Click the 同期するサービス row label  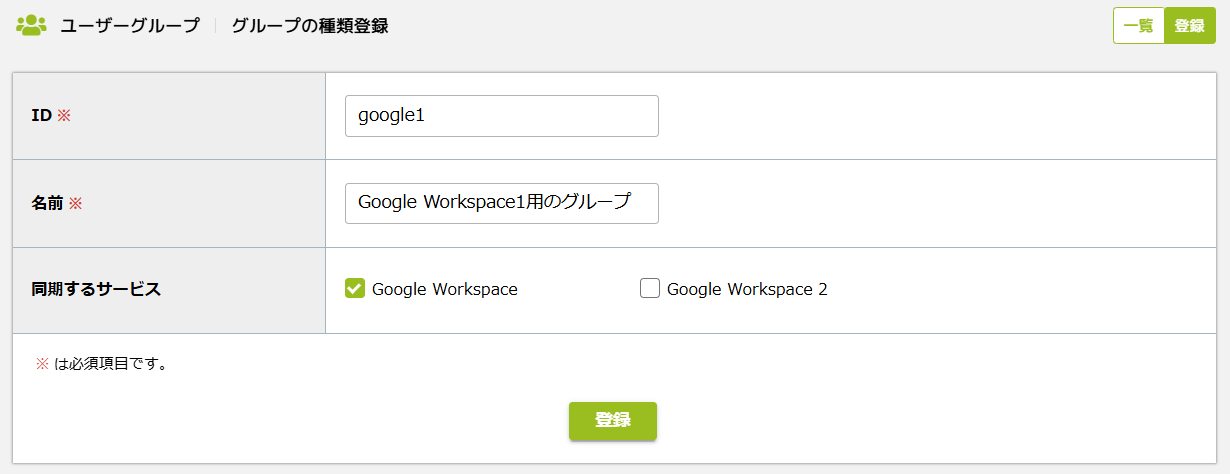click(x=96, y=289)
